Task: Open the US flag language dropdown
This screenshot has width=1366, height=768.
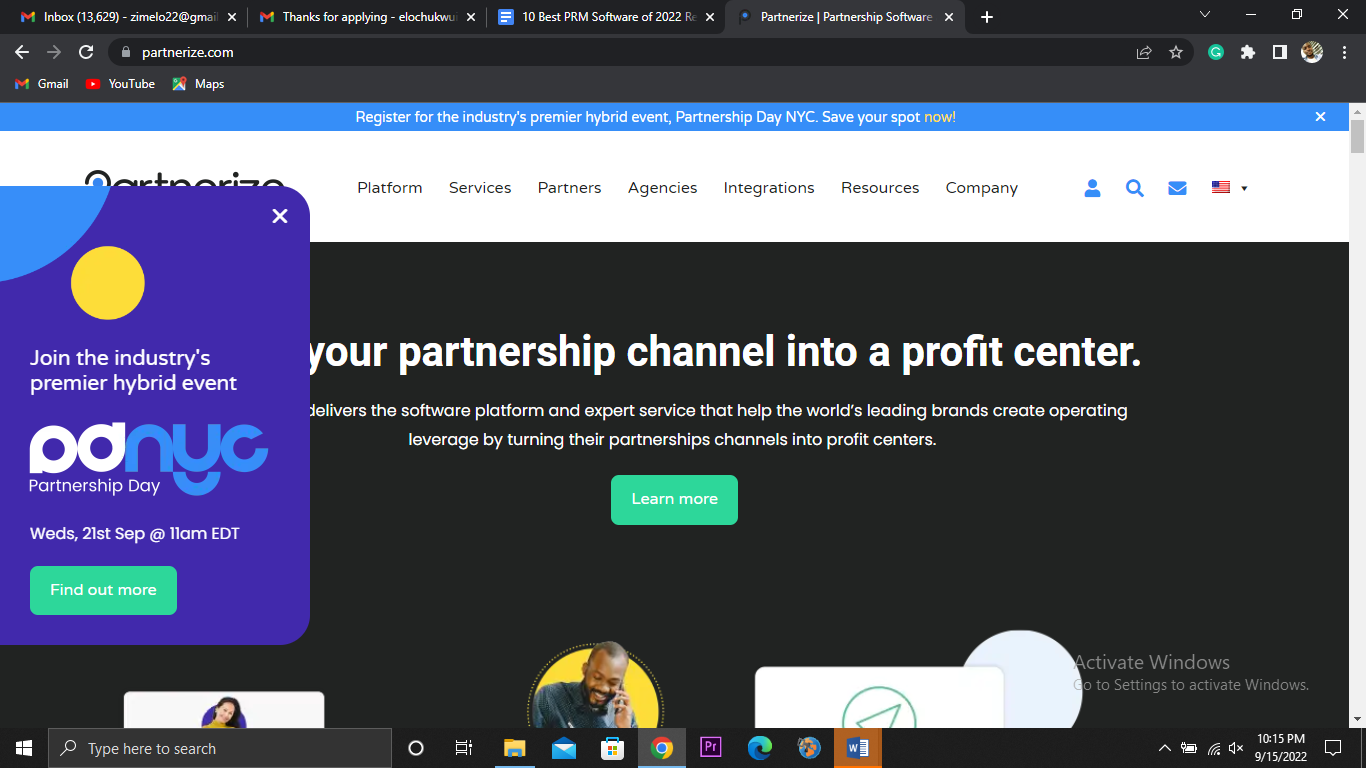Action: tap(1229, 188)
